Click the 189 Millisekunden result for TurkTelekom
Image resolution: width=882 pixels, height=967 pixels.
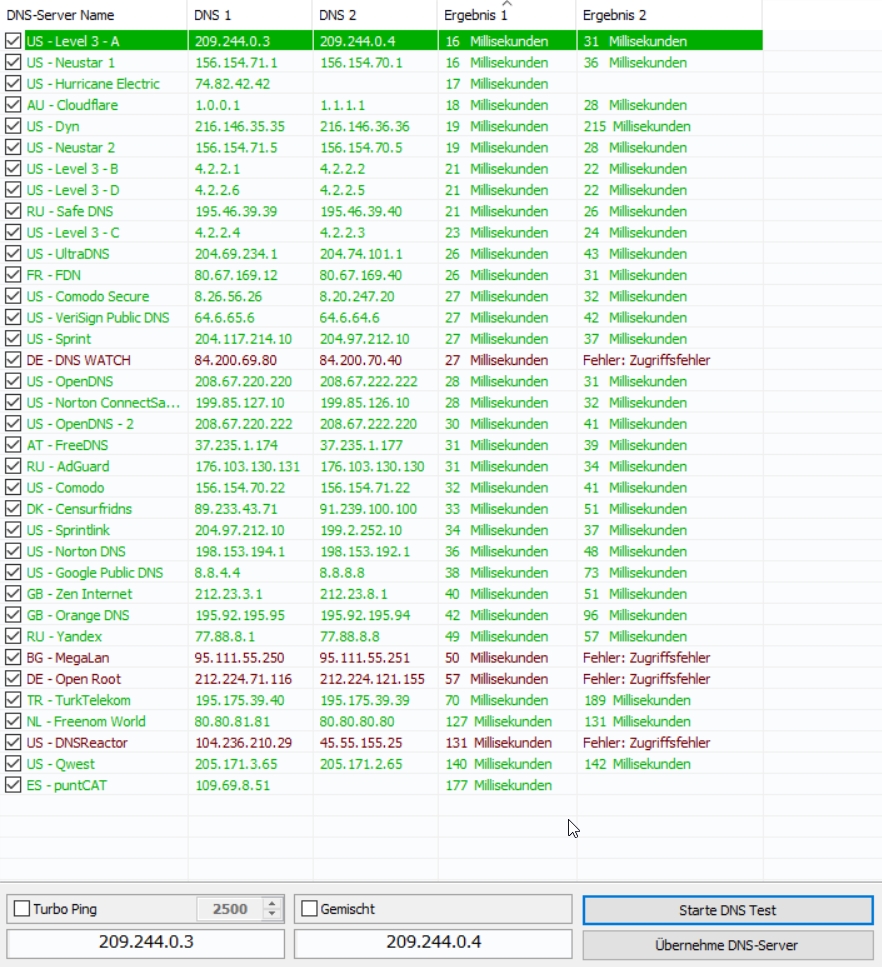637,700
